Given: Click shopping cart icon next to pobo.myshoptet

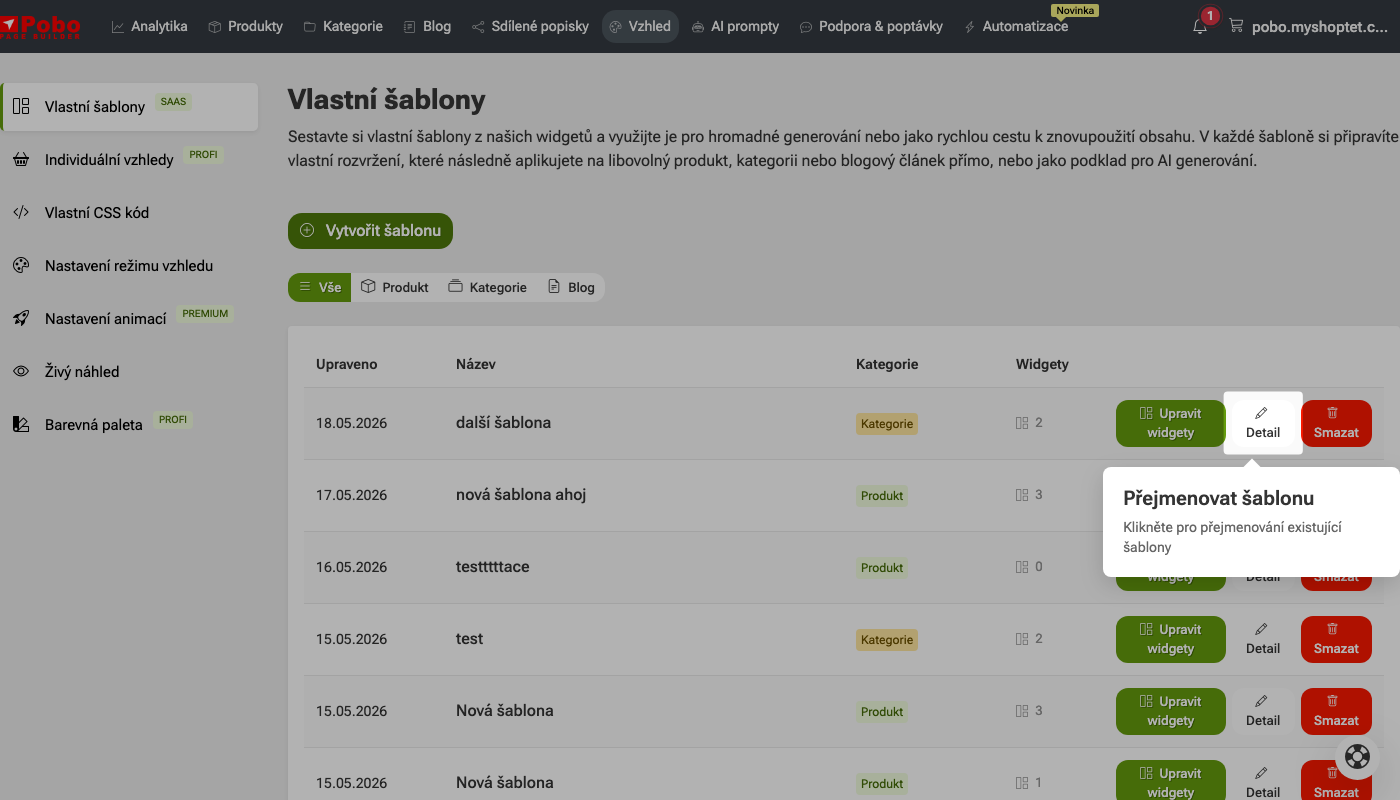Looking at the screenshot, I should pyautogui.click(x=1236, y=27).
